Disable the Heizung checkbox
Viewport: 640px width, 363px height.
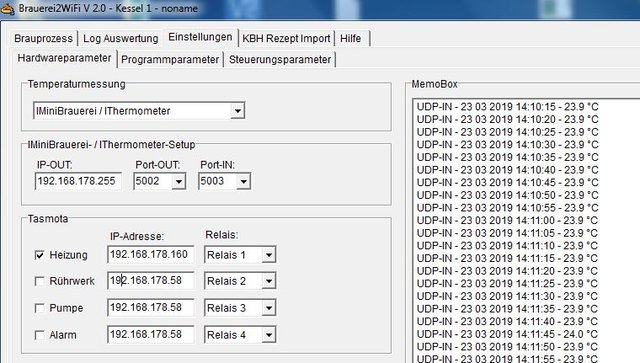pos(40,255)
